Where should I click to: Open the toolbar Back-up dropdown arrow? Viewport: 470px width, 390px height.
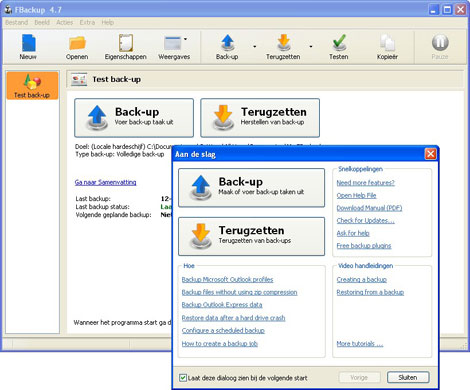pos(255,47)
